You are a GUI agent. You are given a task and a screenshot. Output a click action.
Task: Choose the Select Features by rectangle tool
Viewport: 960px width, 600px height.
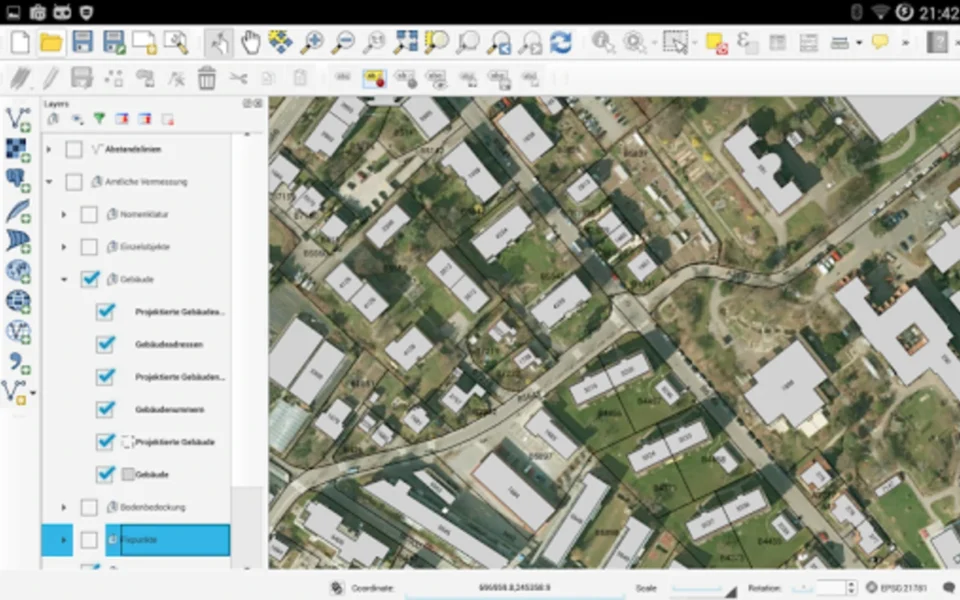pyautogui.click(x=675, y=42)
